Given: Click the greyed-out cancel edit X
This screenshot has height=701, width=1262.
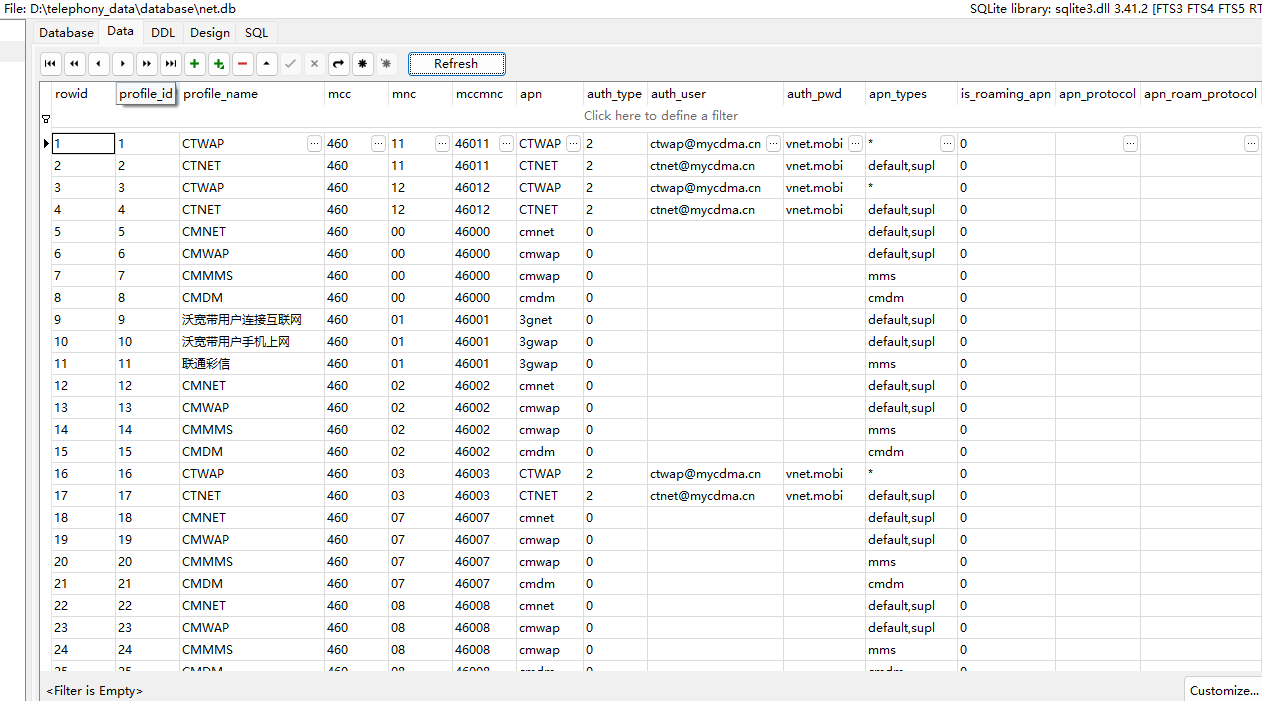Looking at the screenshot, I should click(x=315, y=64).
